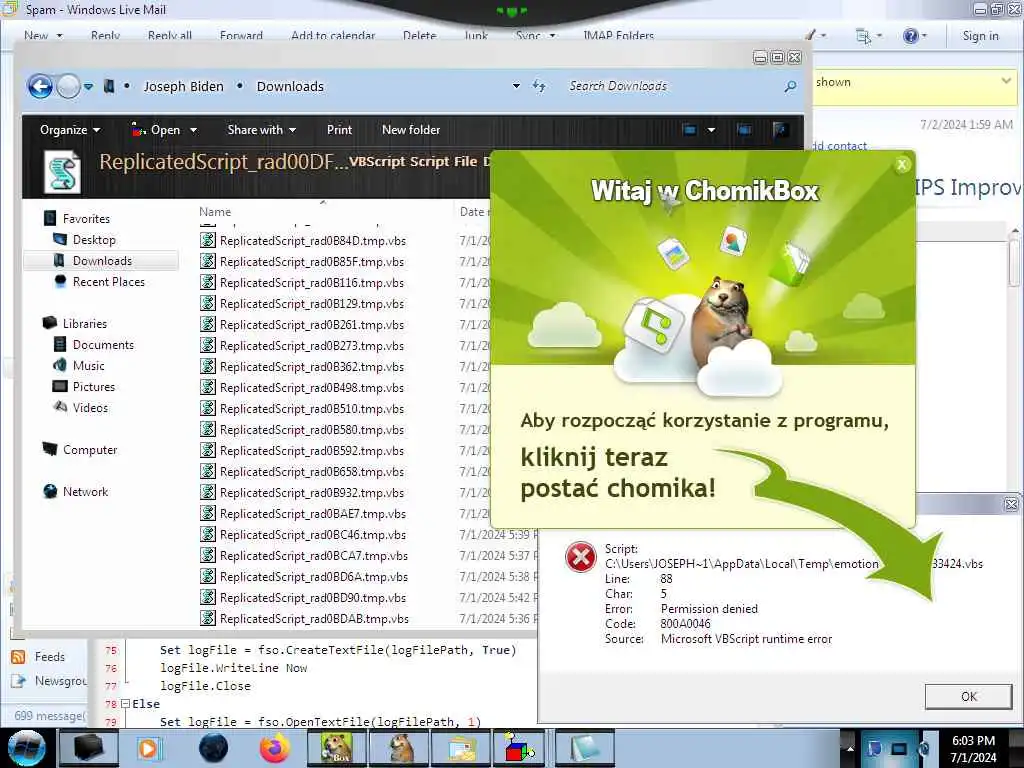
Task: Click Forward in Live Mail toolbar
Action: pyautogui.click(x=241, y=35)
